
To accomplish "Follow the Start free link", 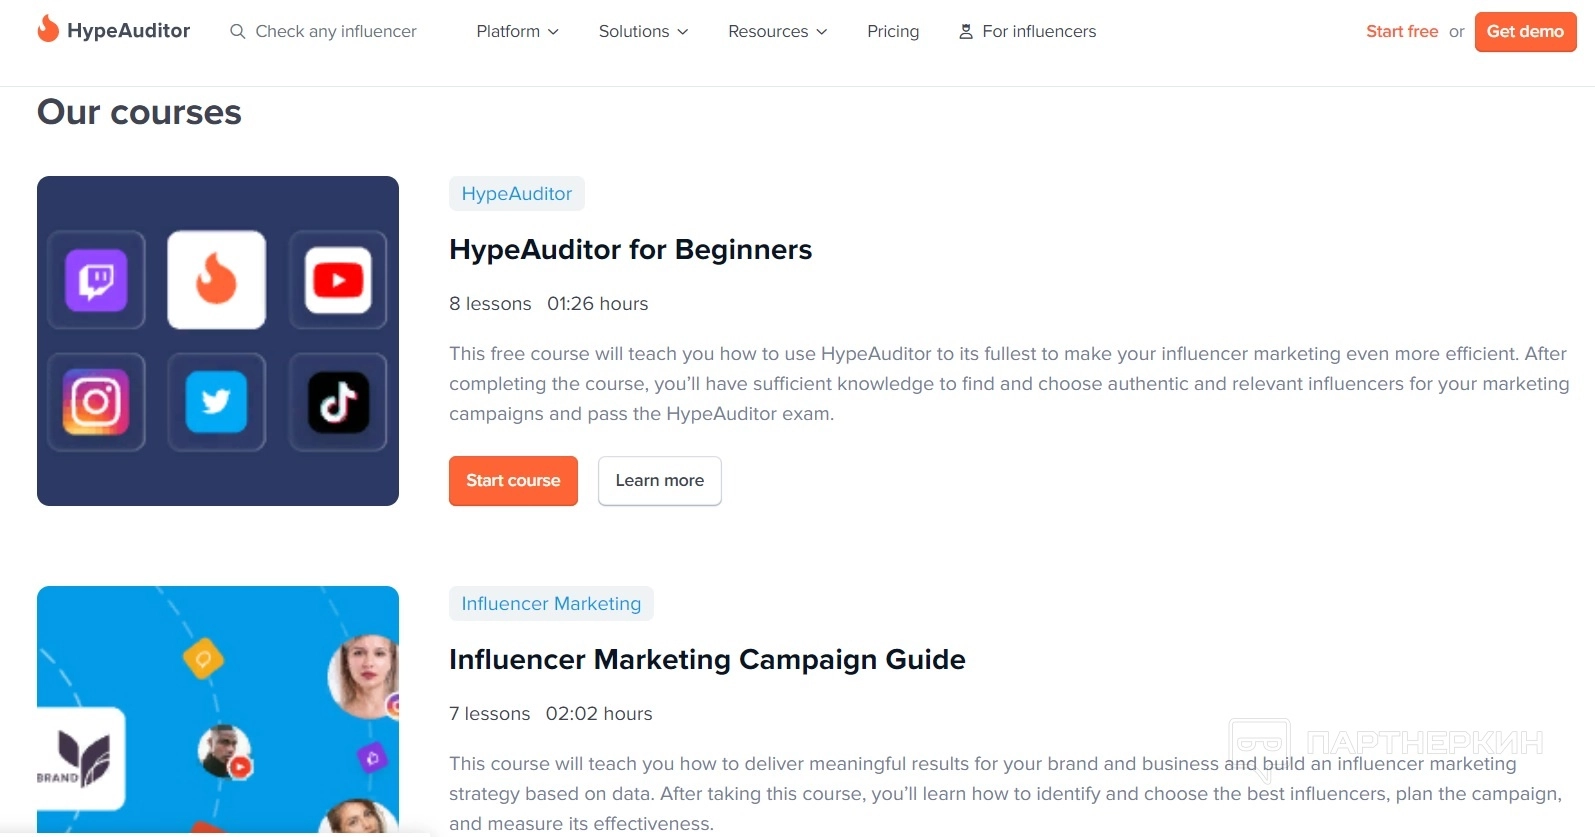I will [1402, 32].
